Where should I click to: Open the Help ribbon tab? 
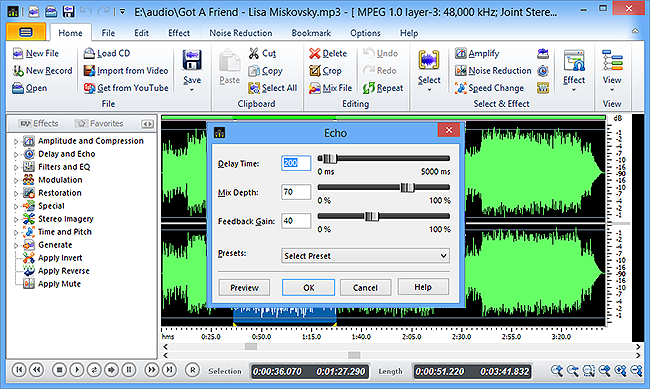409,33
